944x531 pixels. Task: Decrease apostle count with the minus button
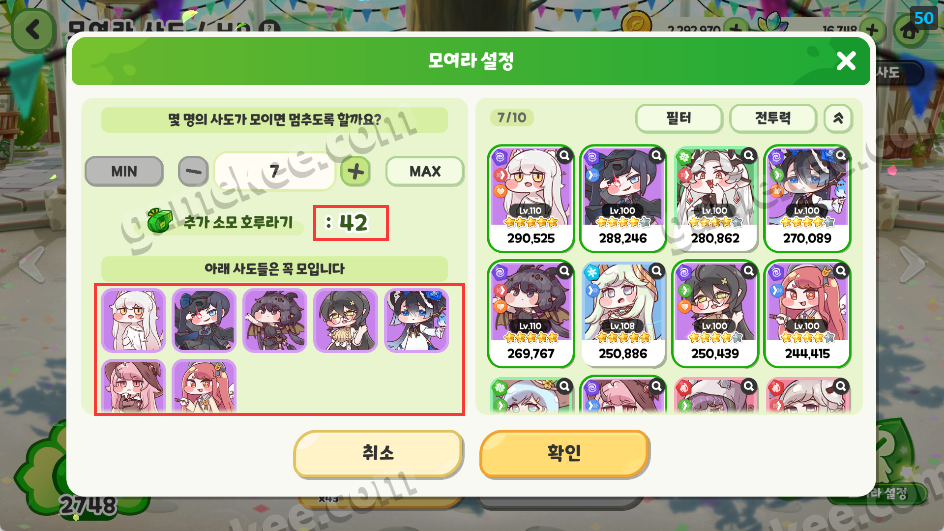(193, 172)
